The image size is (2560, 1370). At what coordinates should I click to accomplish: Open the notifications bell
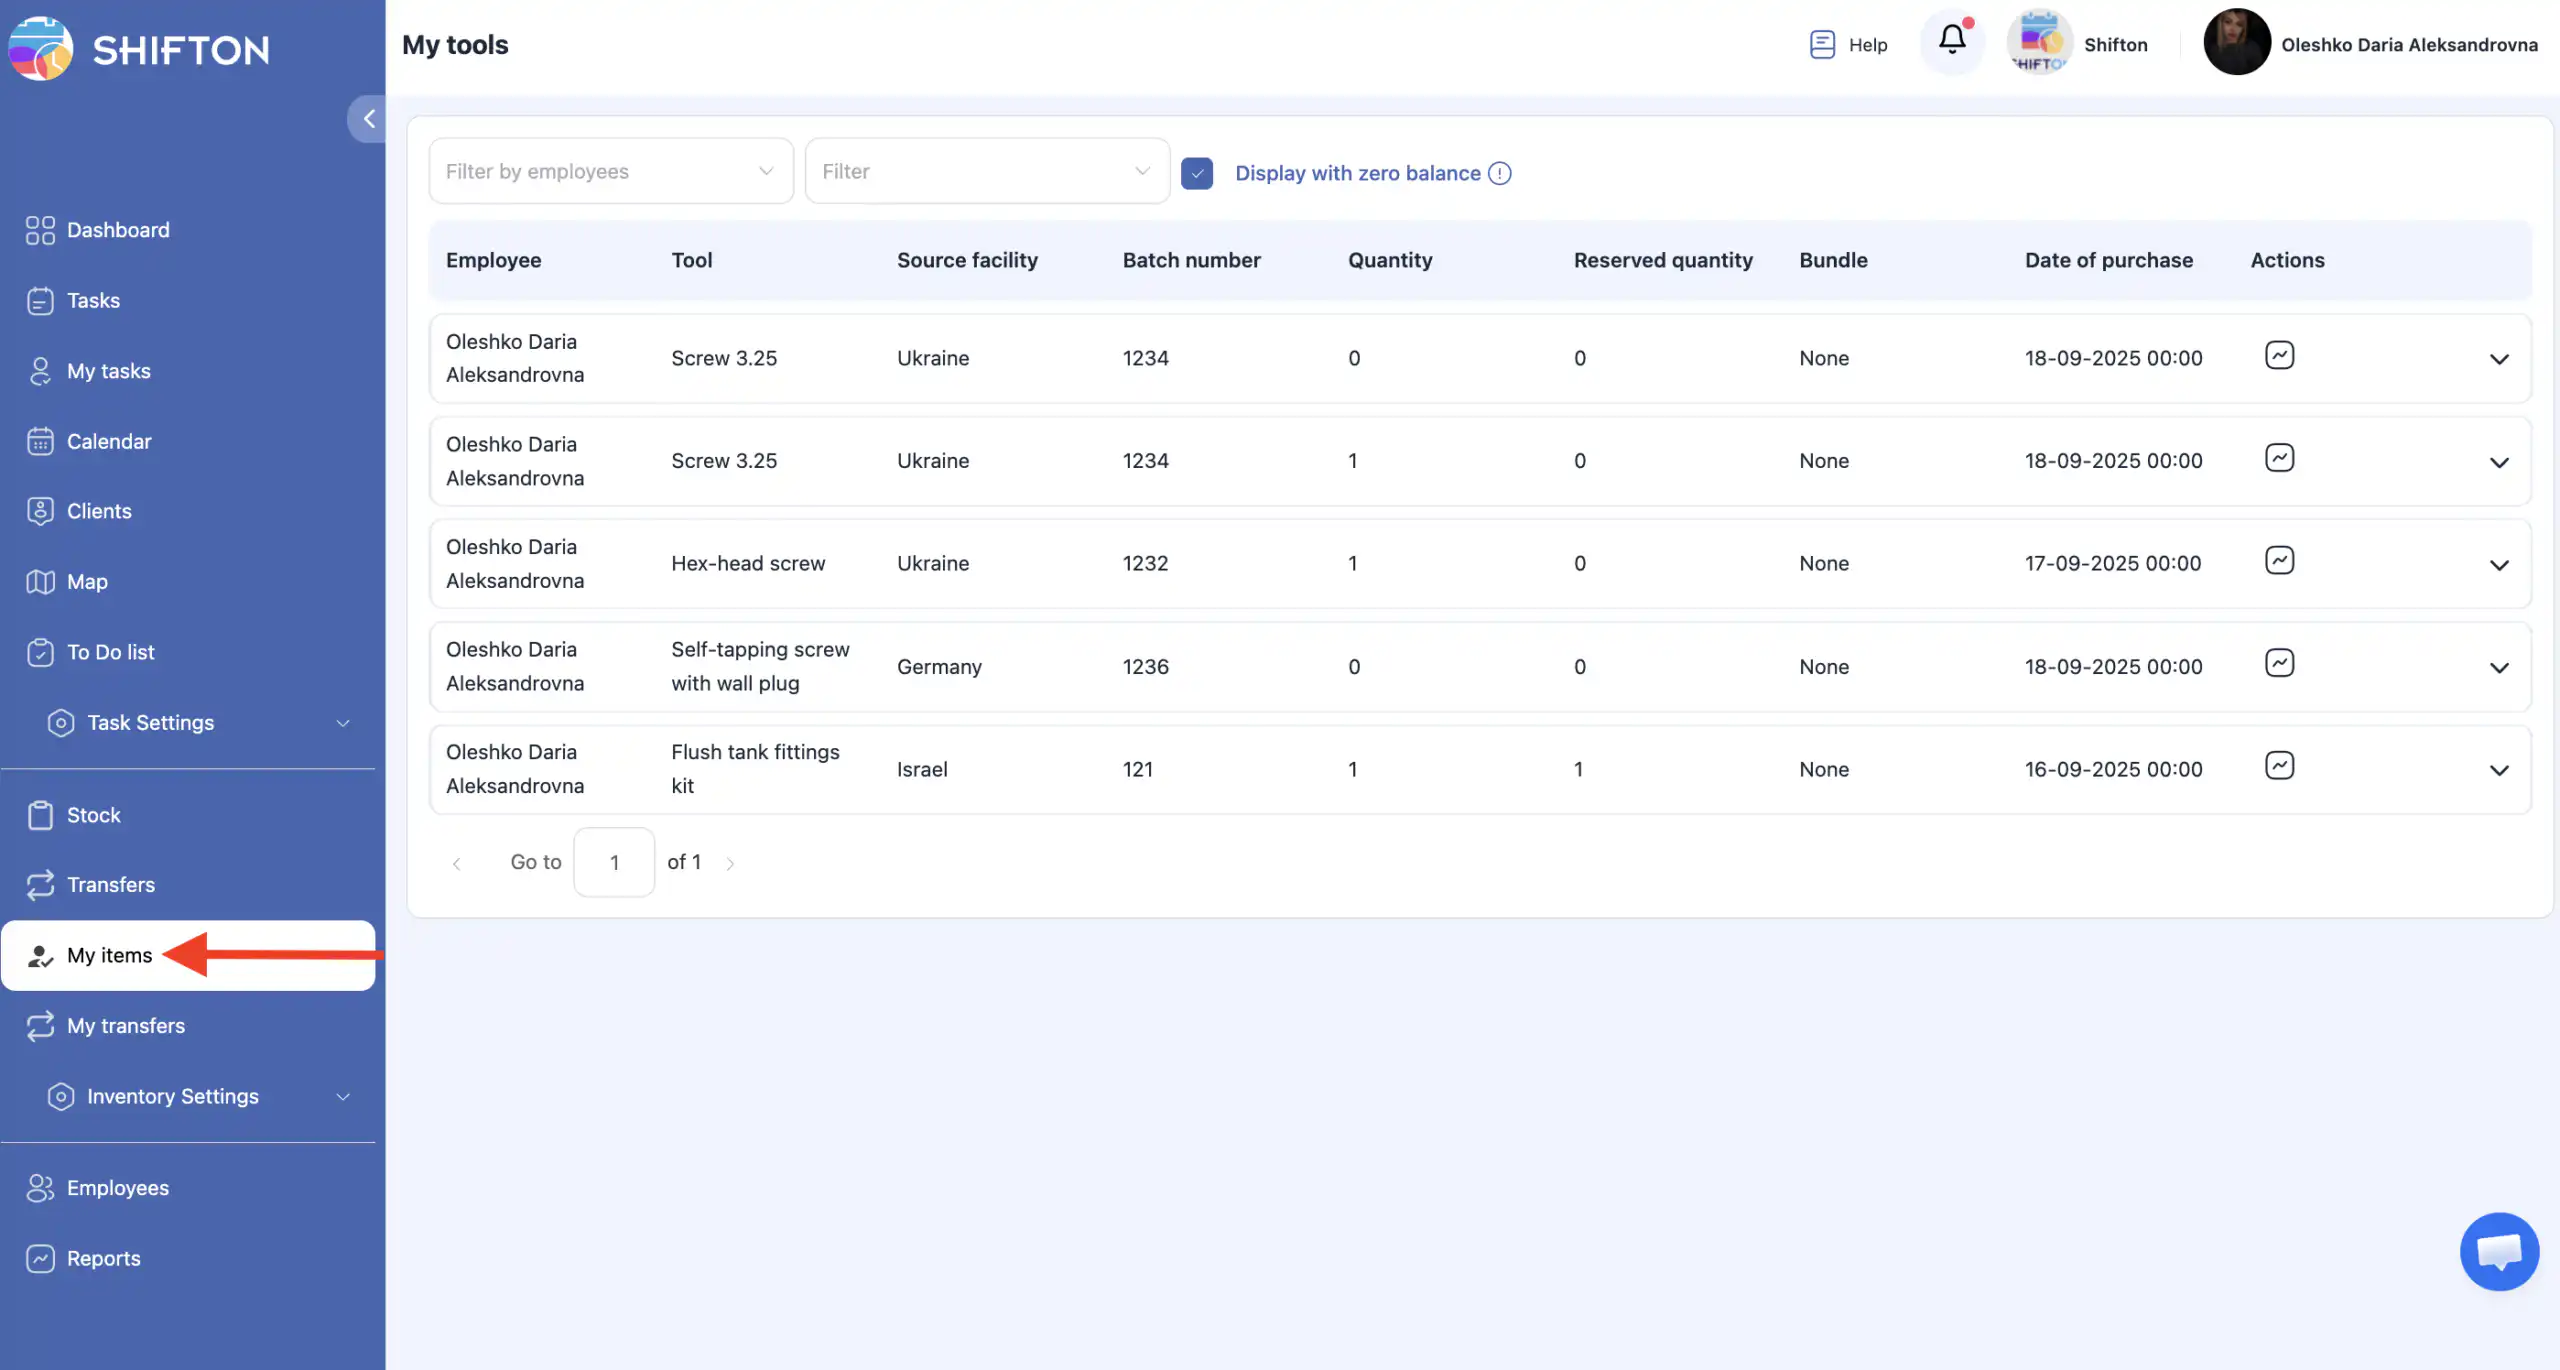[x=1951, y=42]
